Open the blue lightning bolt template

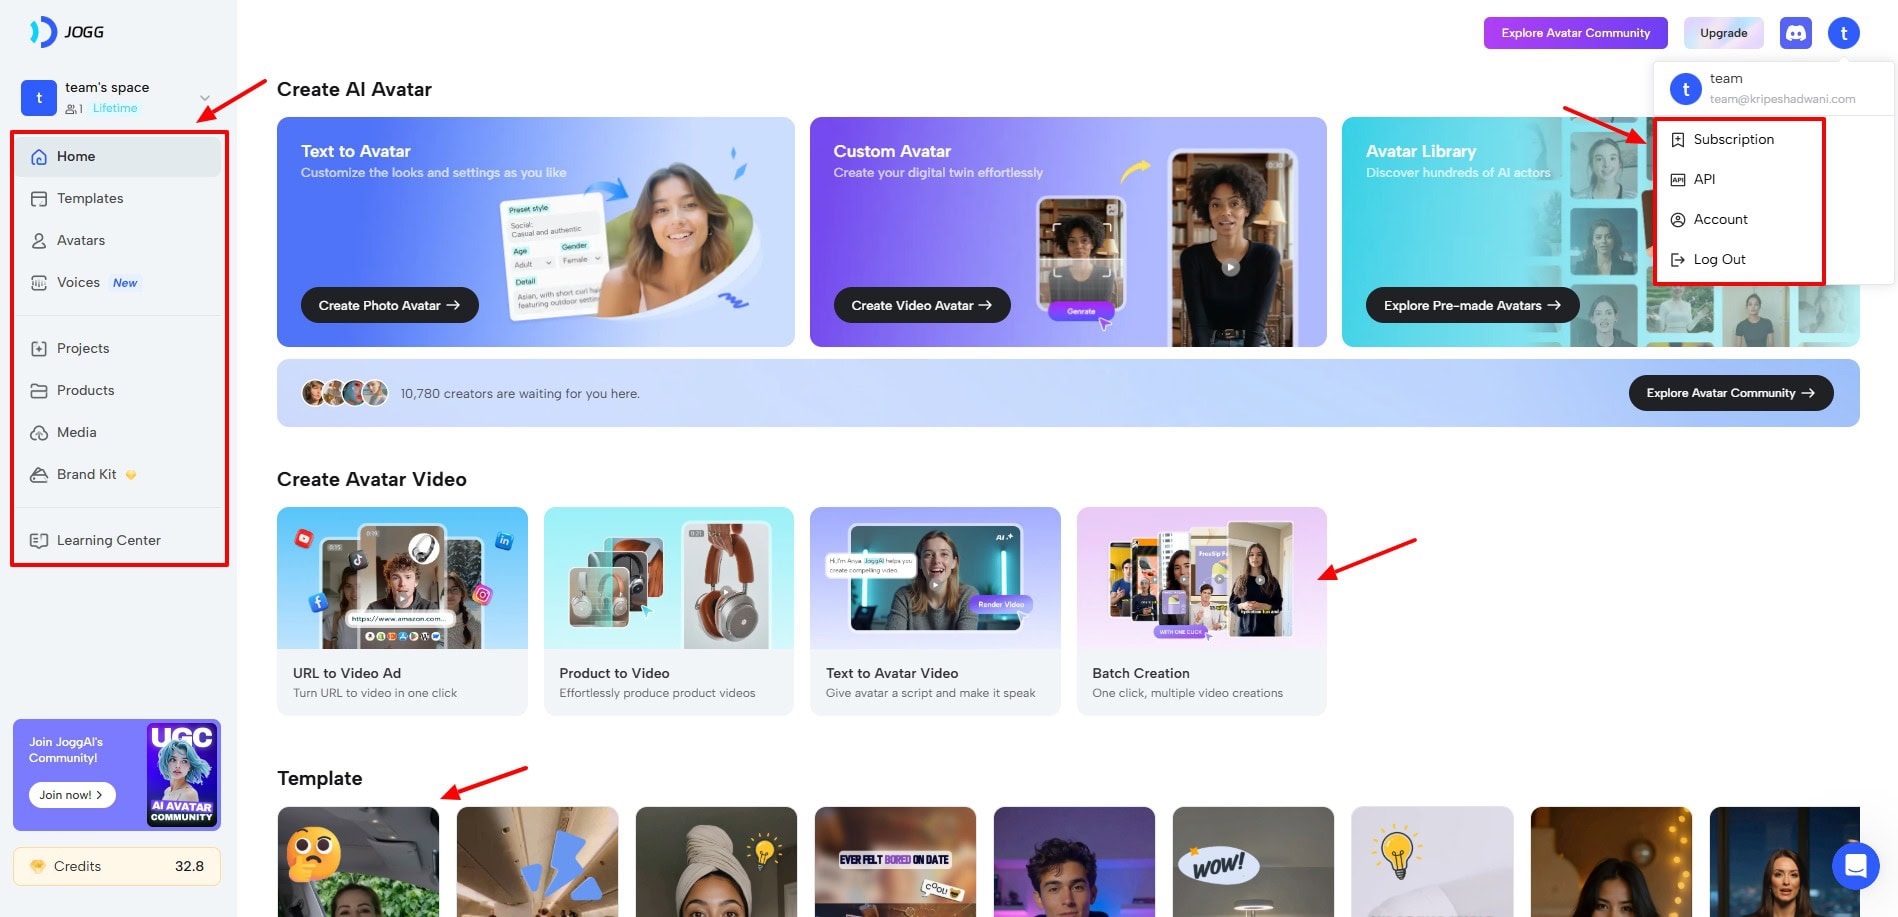[x=537, y=862]
